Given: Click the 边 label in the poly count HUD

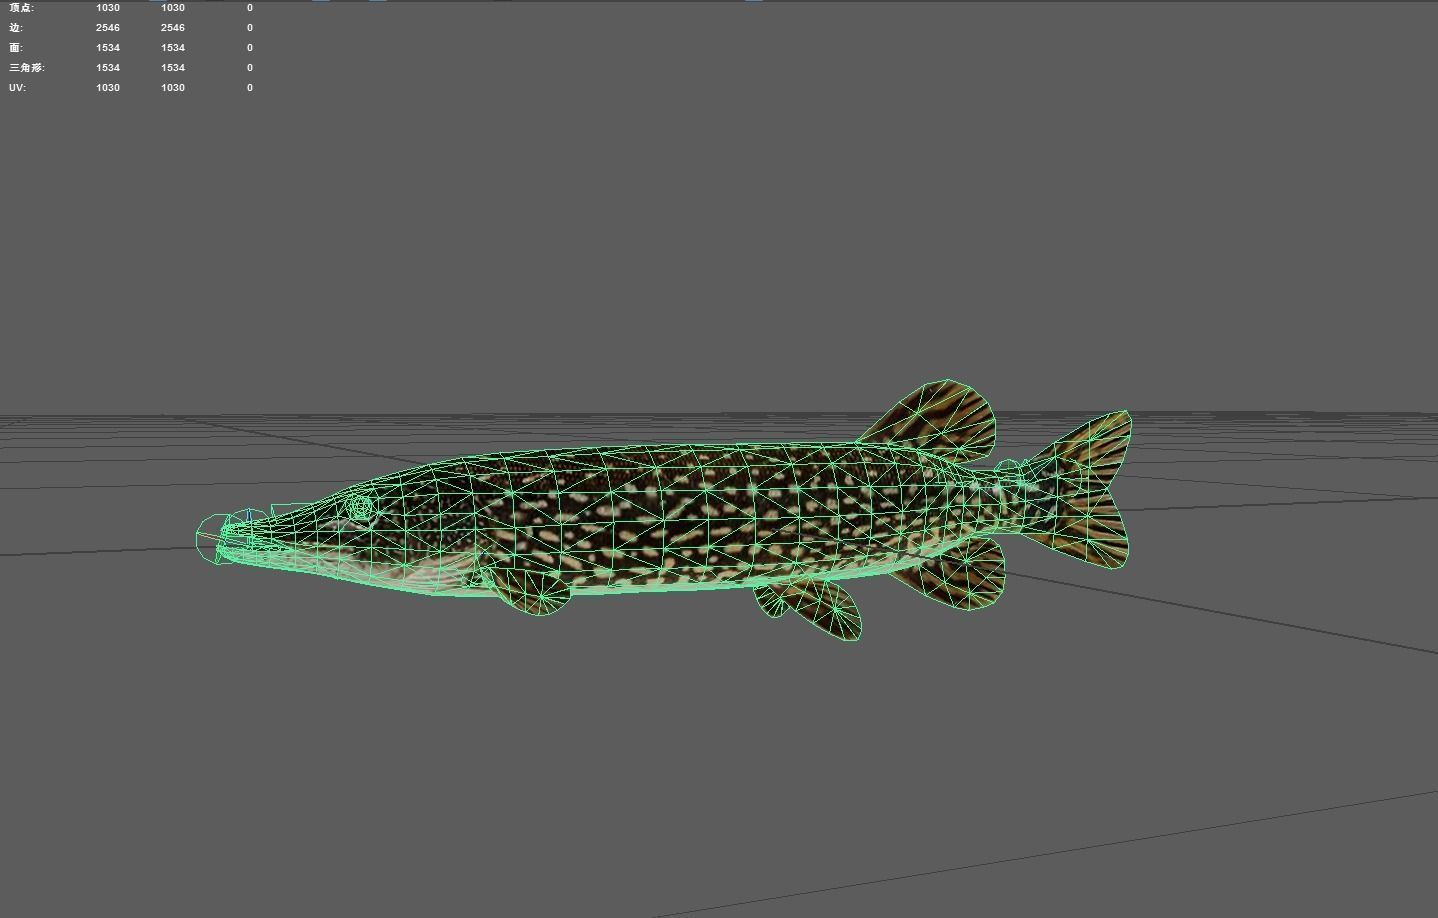Looking at the screenshot, I should pos(15,28).
